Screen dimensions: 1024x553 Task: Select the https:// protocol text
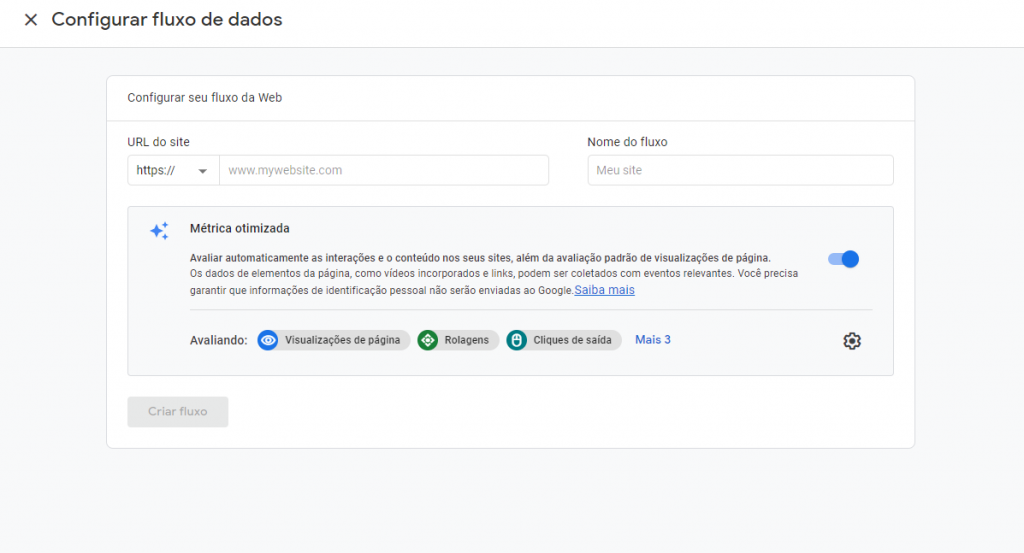[156, 171]
